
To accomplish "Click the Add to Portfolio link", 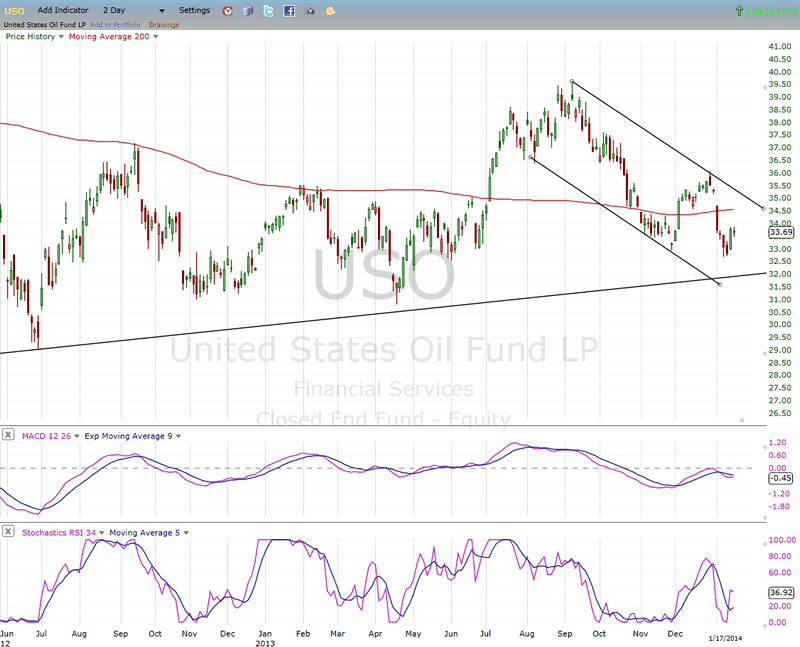I will point(117,23).
